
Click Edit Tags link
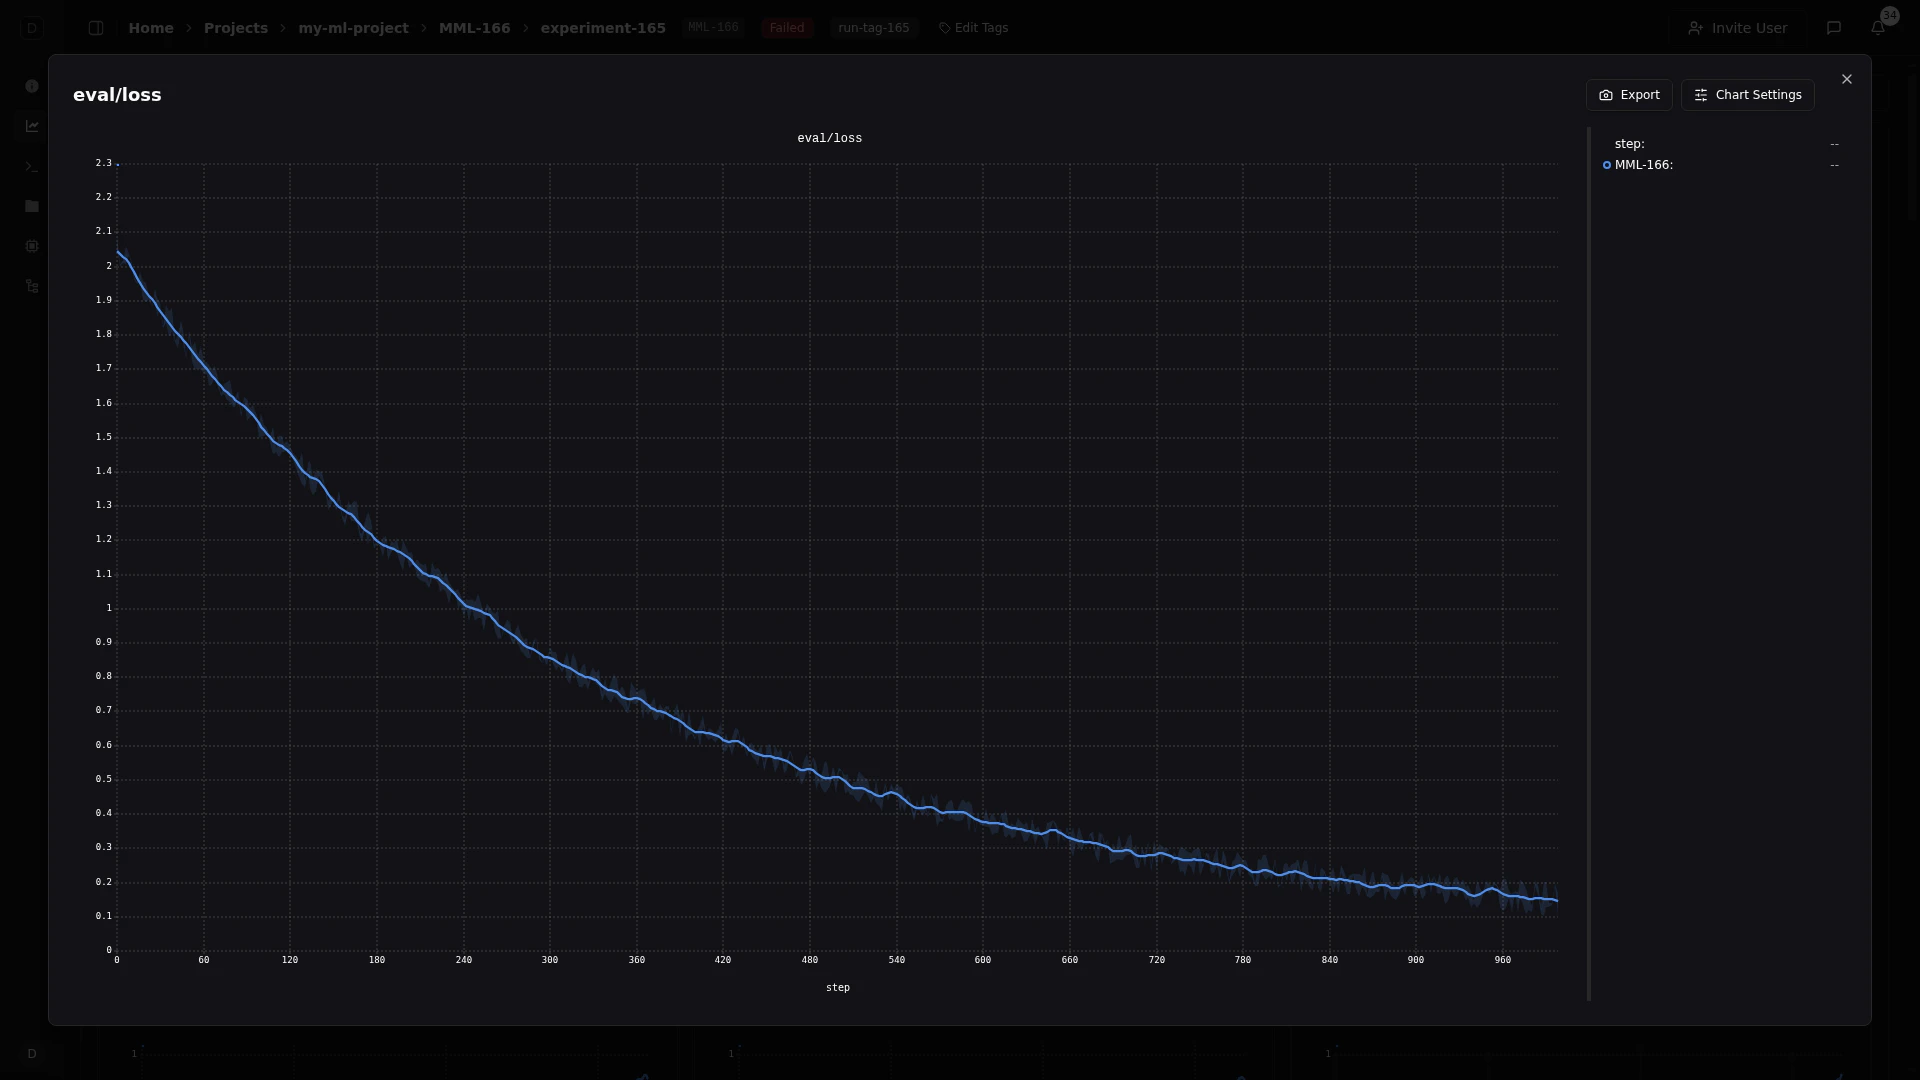point(973,28)
